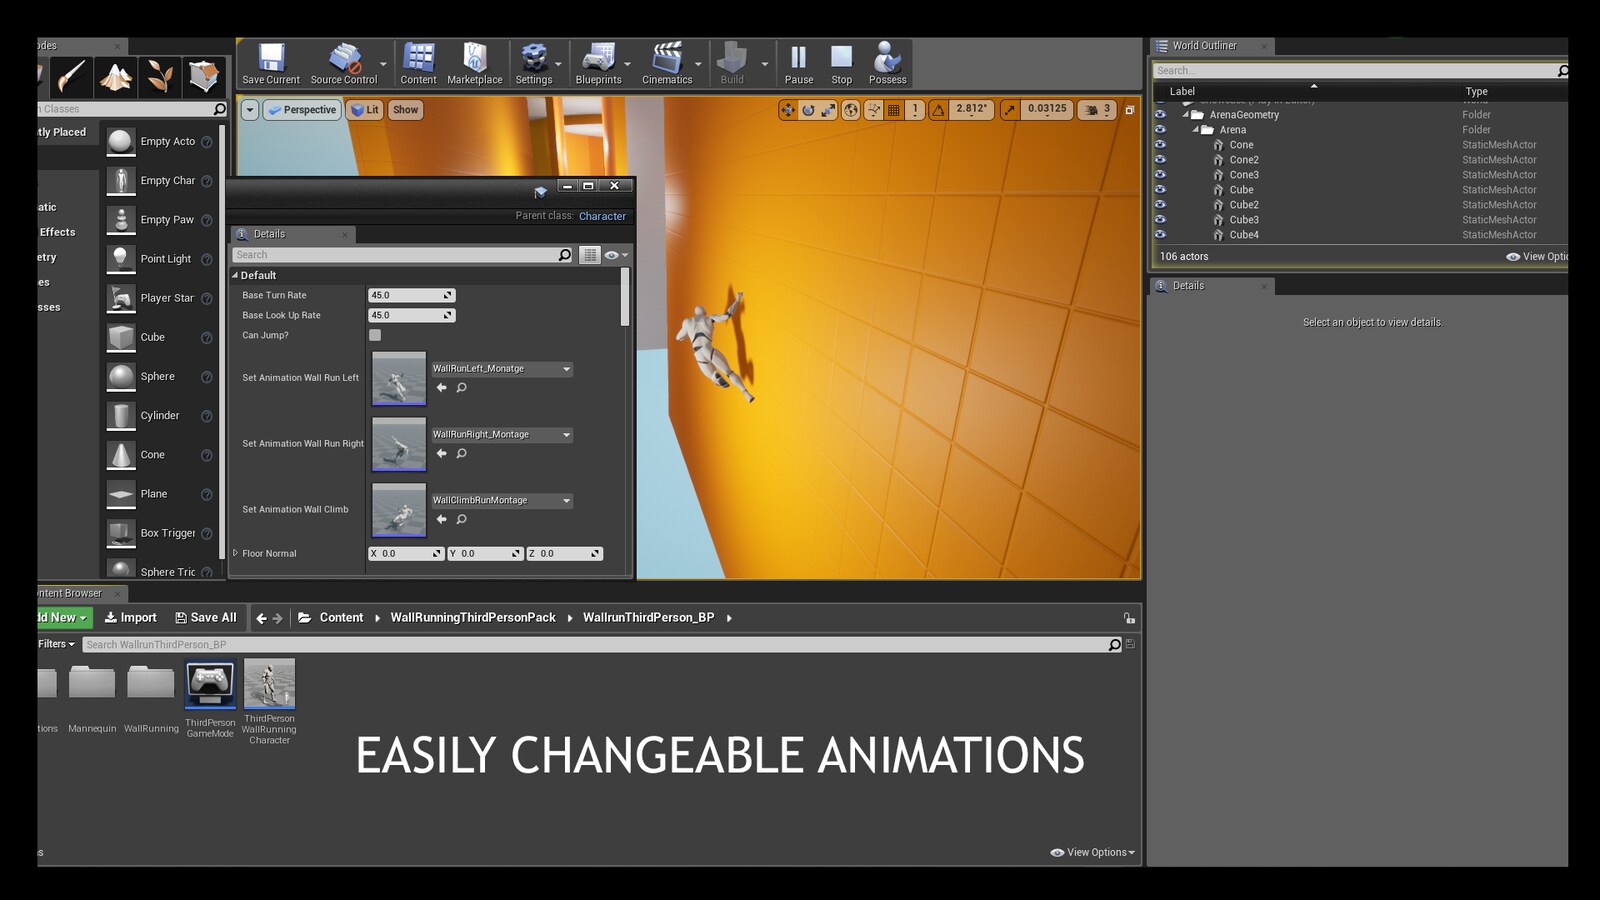The image size is (1600, 900).
Task: Open the Cinematics toolbar menu
Action: 667,60
